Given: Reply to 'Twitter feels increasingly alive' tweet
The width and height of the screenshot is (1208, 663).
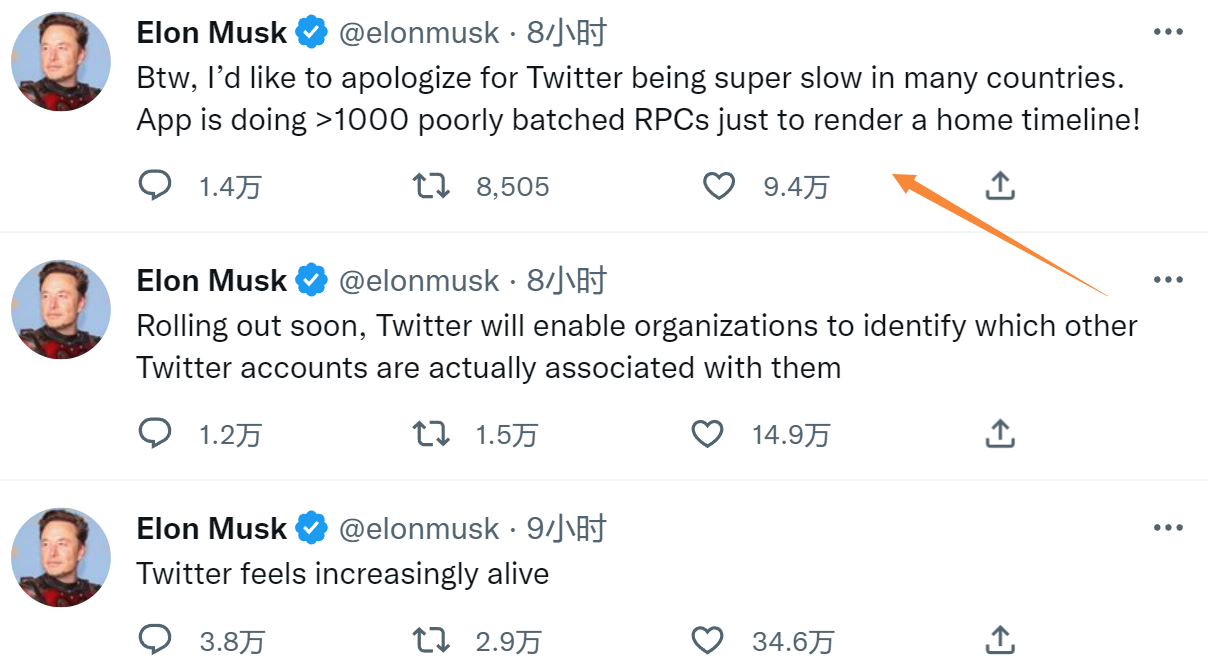Looking at the screenshot, I should [155, 639].
